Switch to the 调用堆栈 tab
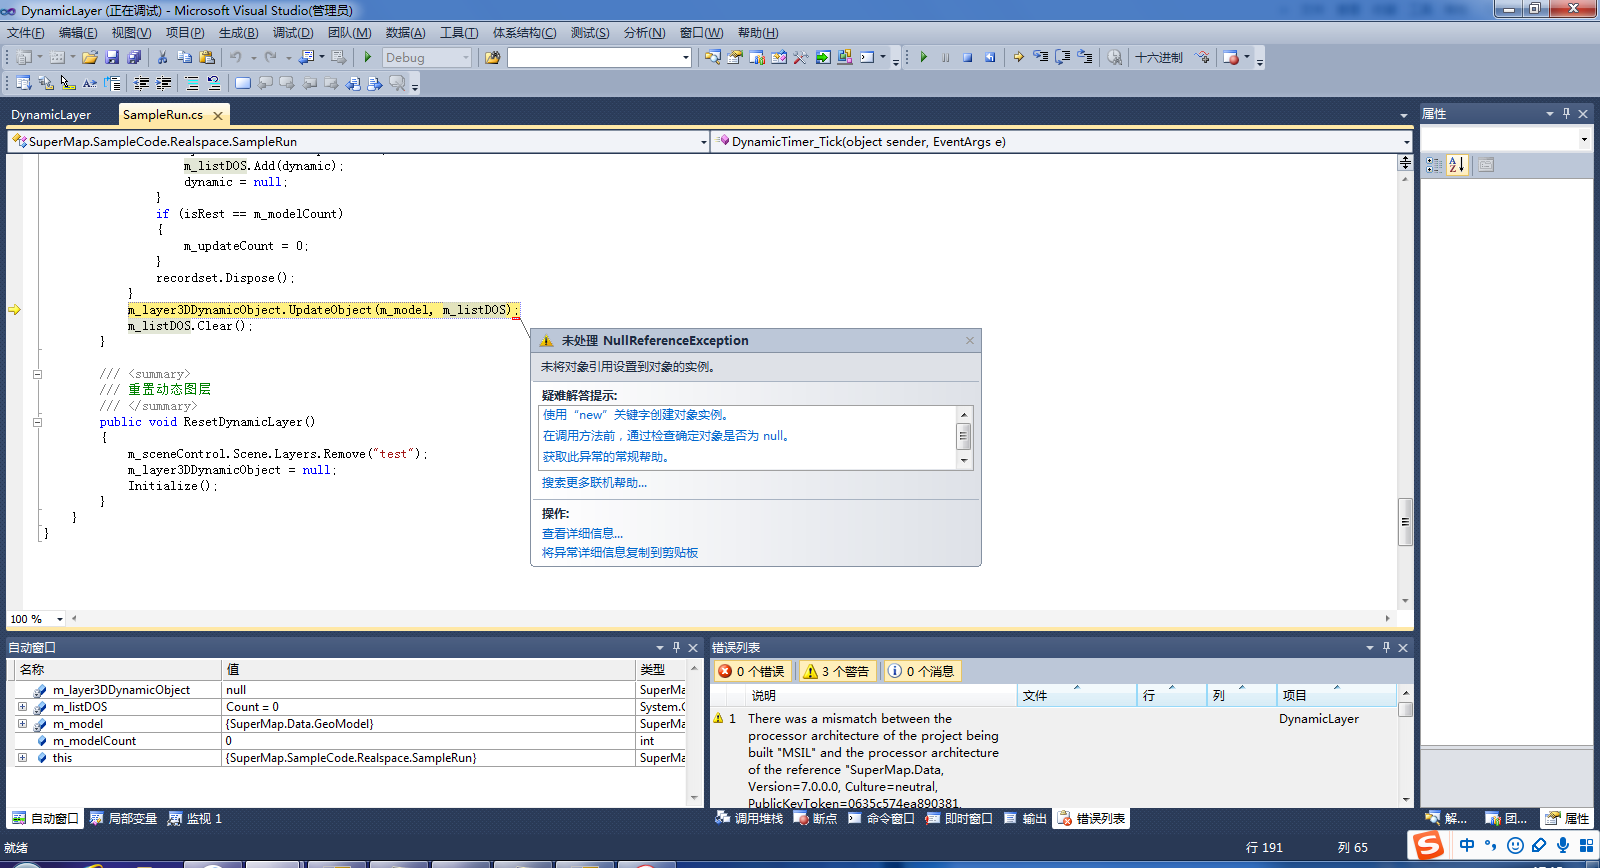The height and width of the screenshot is (868, 1600). (x=750, y=819)
